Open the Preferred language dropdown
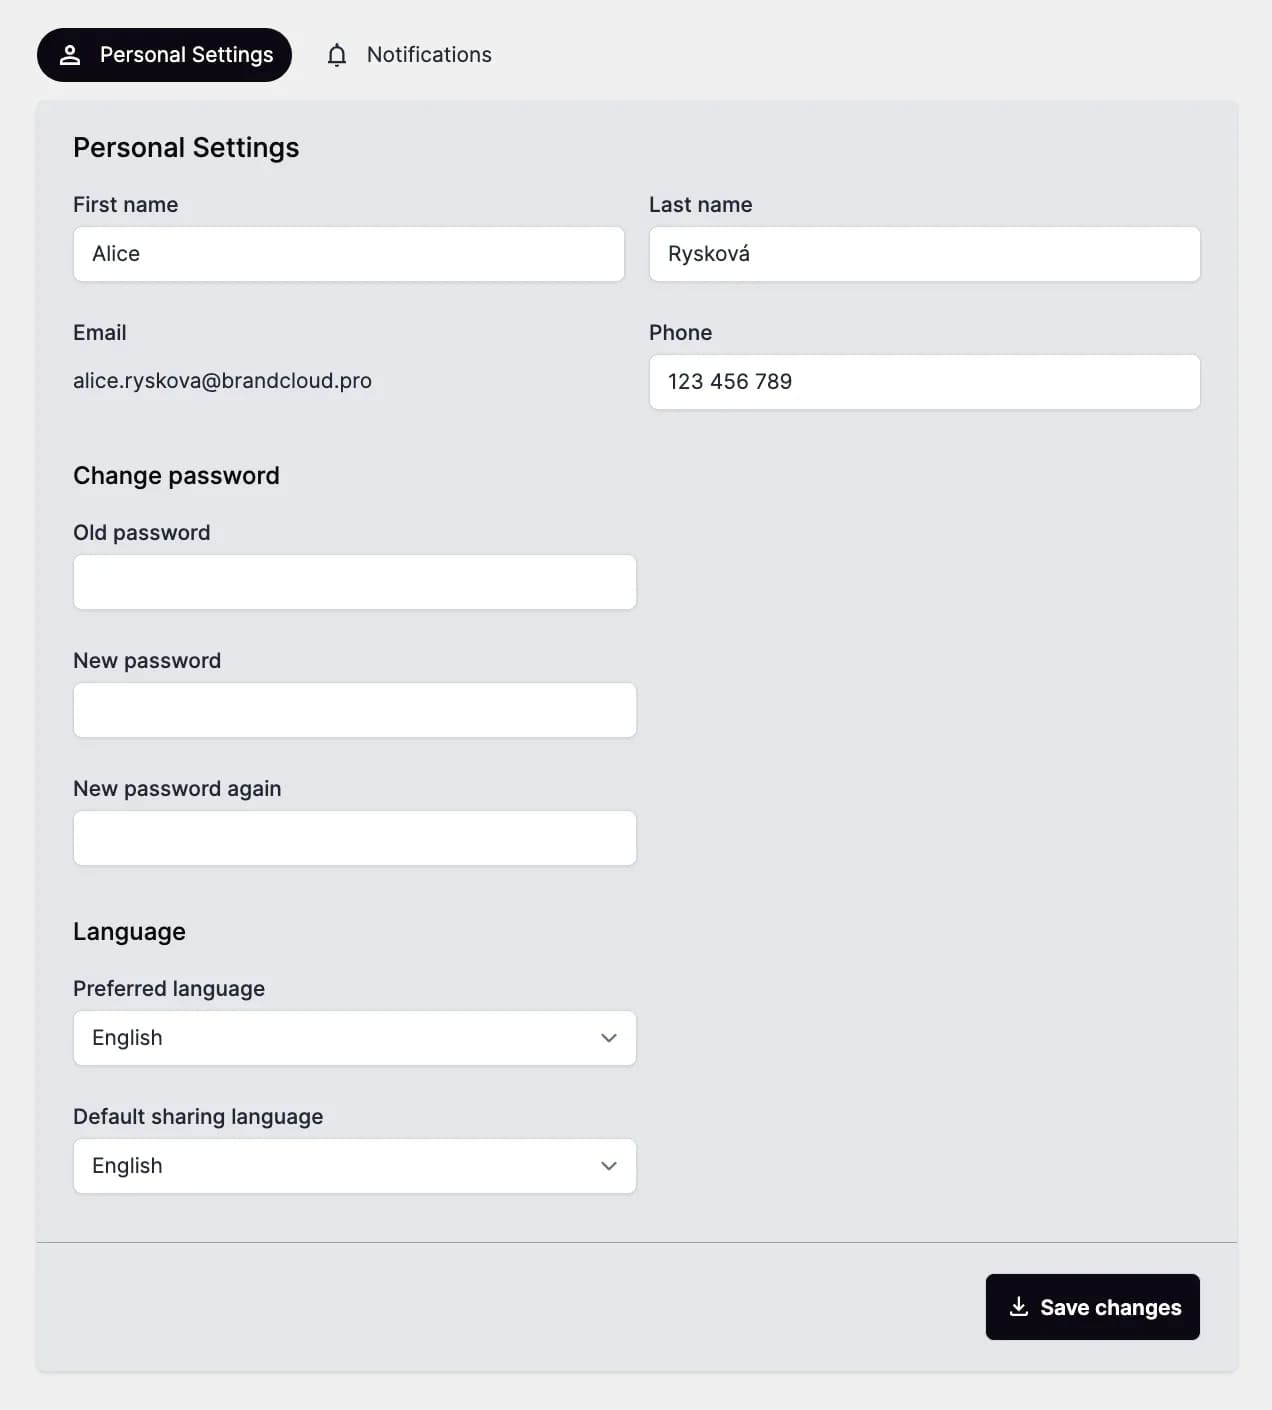This screenshot has width=1272, height=1410. tap(354, 1038)
